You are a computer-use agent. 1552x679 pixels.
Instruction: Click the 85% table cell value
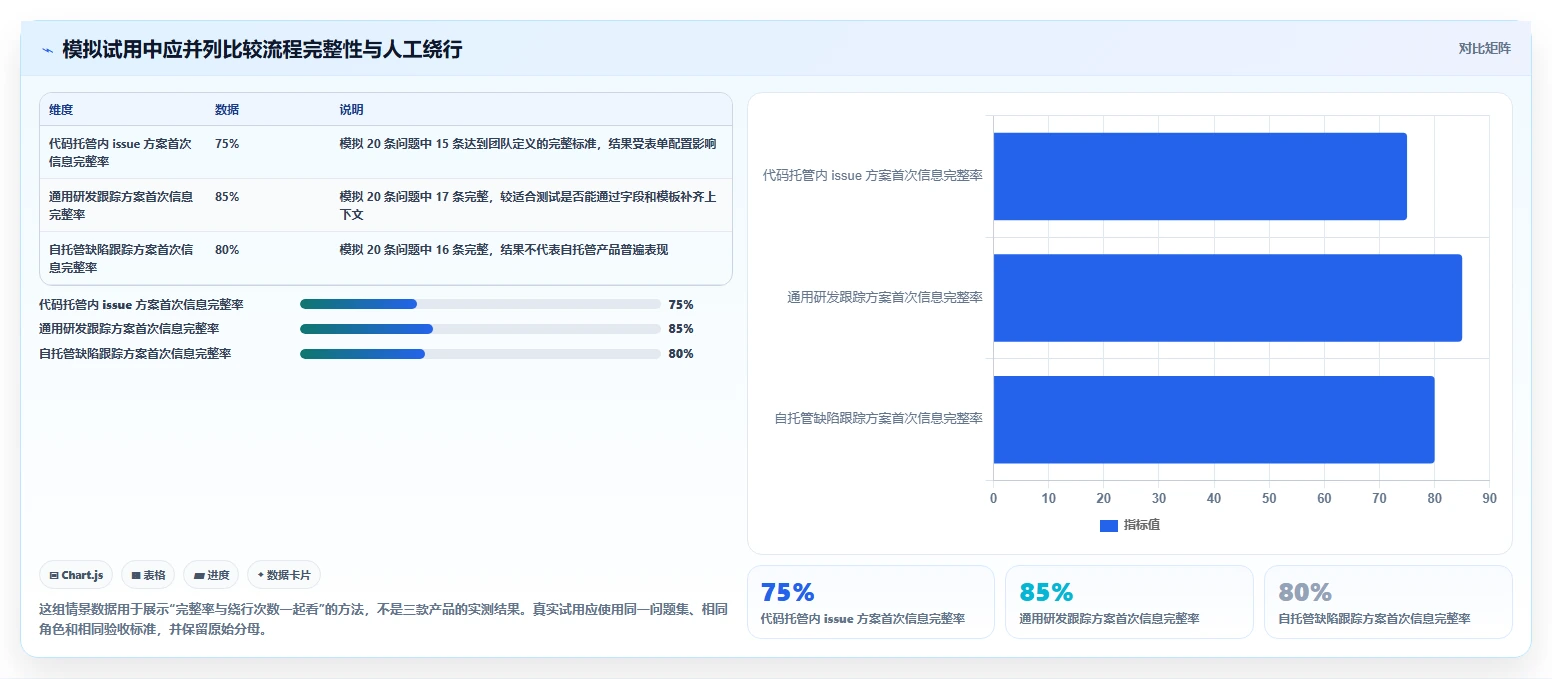coord(227,197)
